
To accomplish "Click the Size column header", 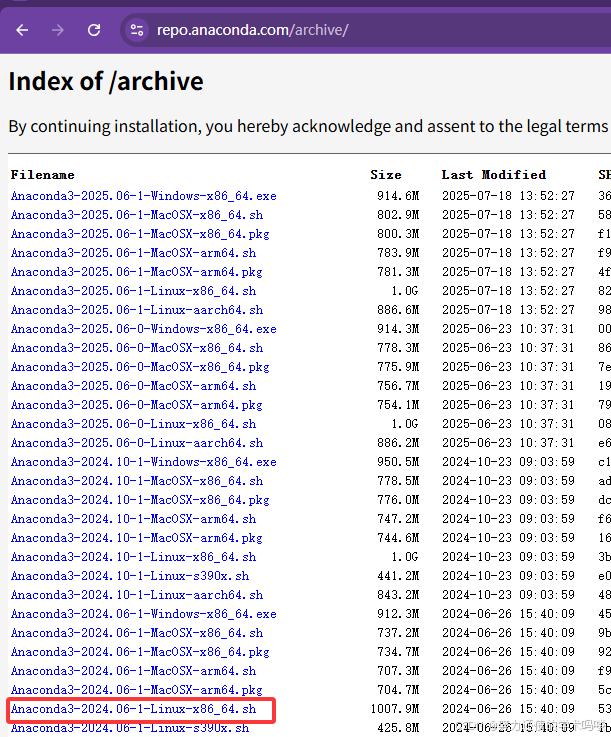I will [386, 175].
